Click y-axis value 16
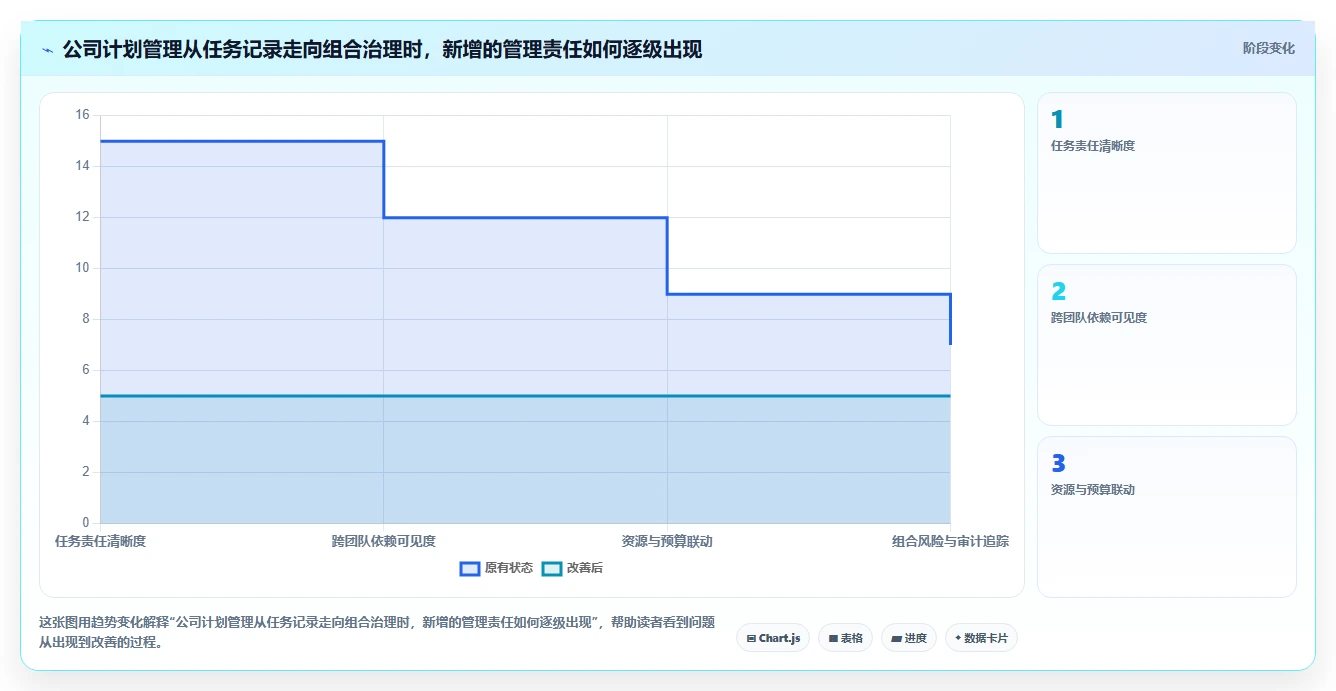 [82, 115]
